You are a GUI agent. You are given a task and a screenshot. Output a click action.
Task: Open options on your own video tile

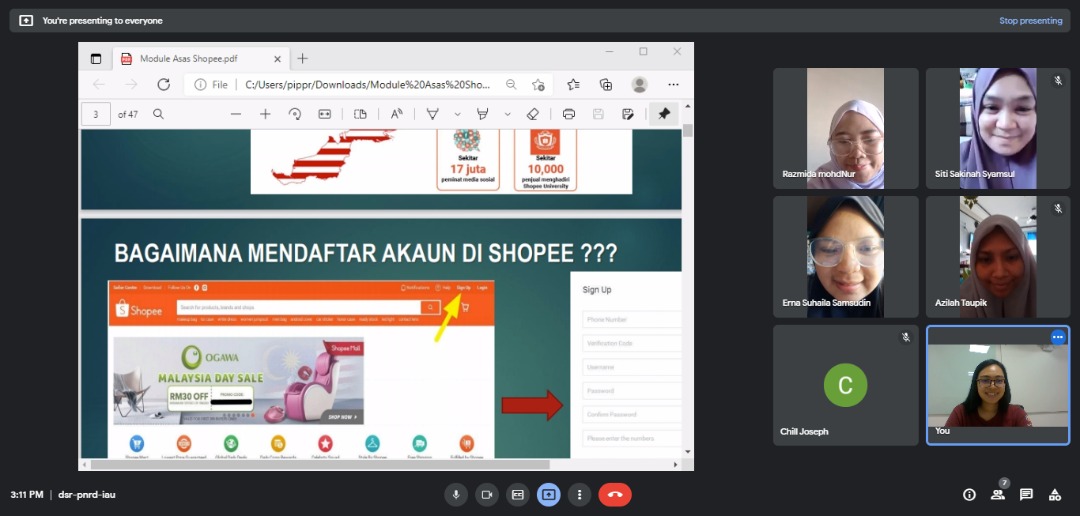point(1058,337)
